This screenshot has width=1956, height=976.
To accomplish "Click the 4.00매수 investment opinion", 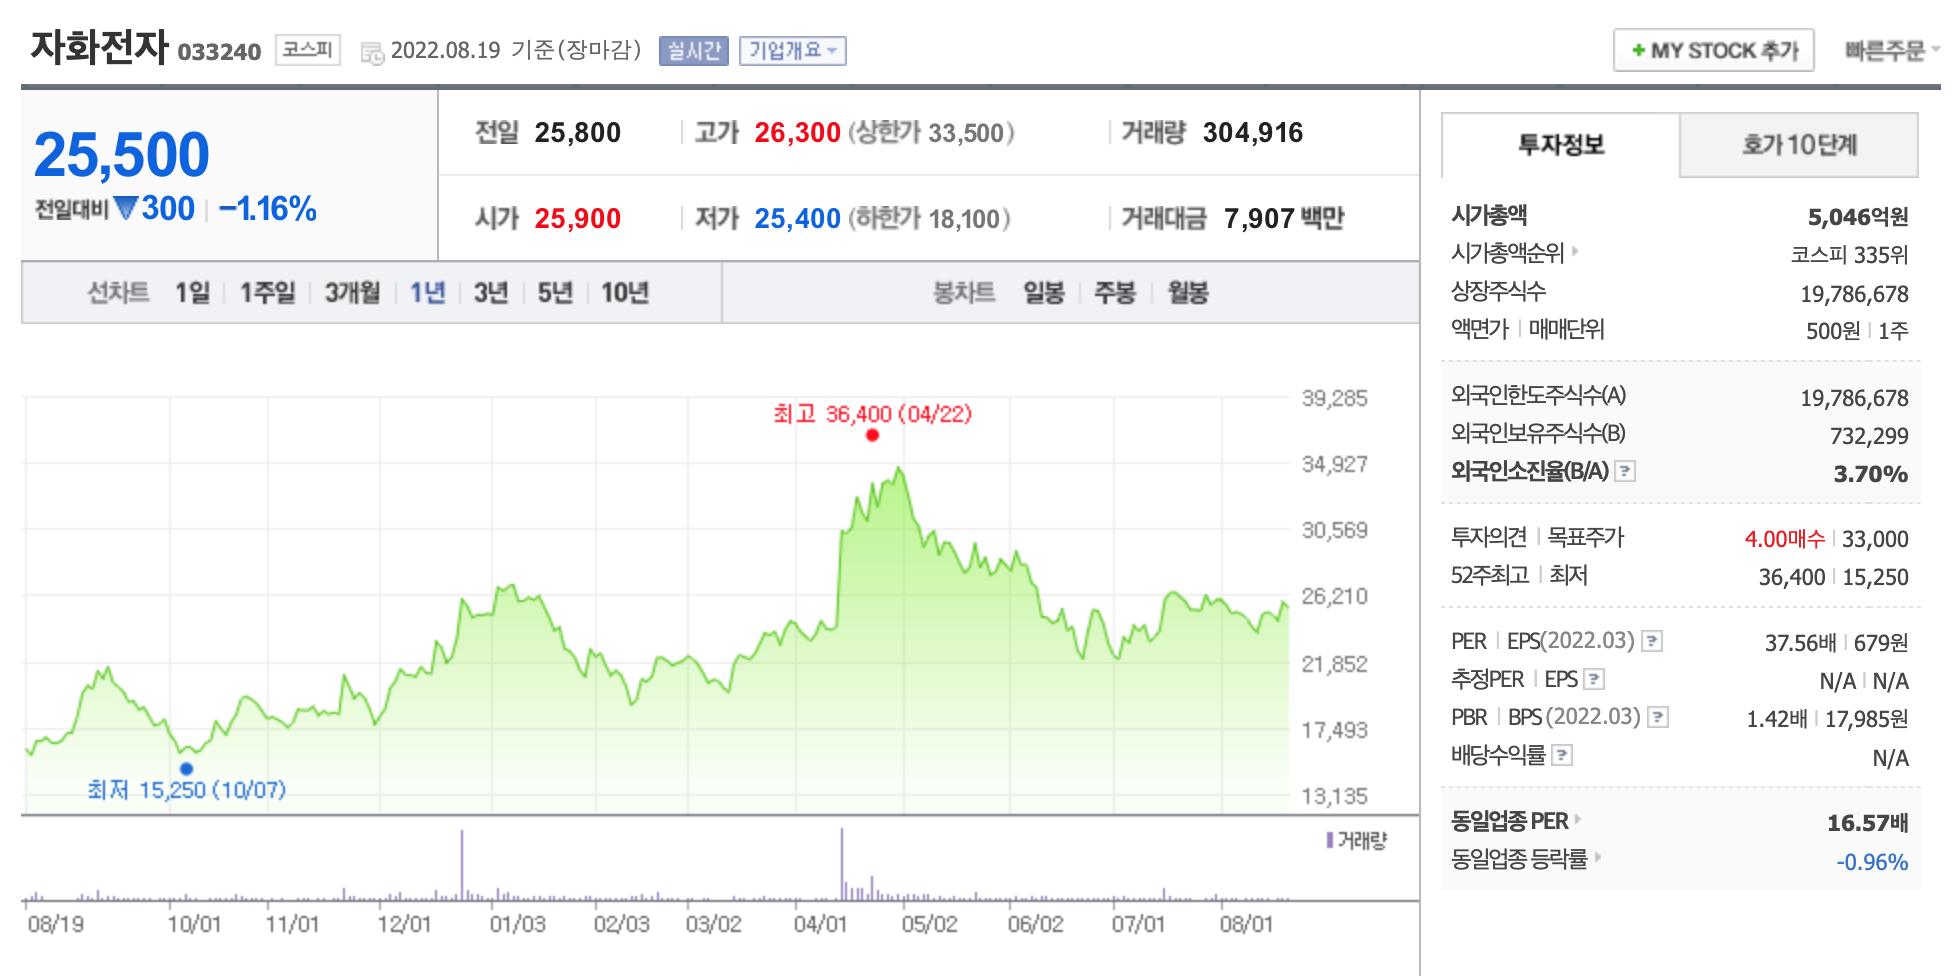I will pyautogui.click(x=1785, y=539).
